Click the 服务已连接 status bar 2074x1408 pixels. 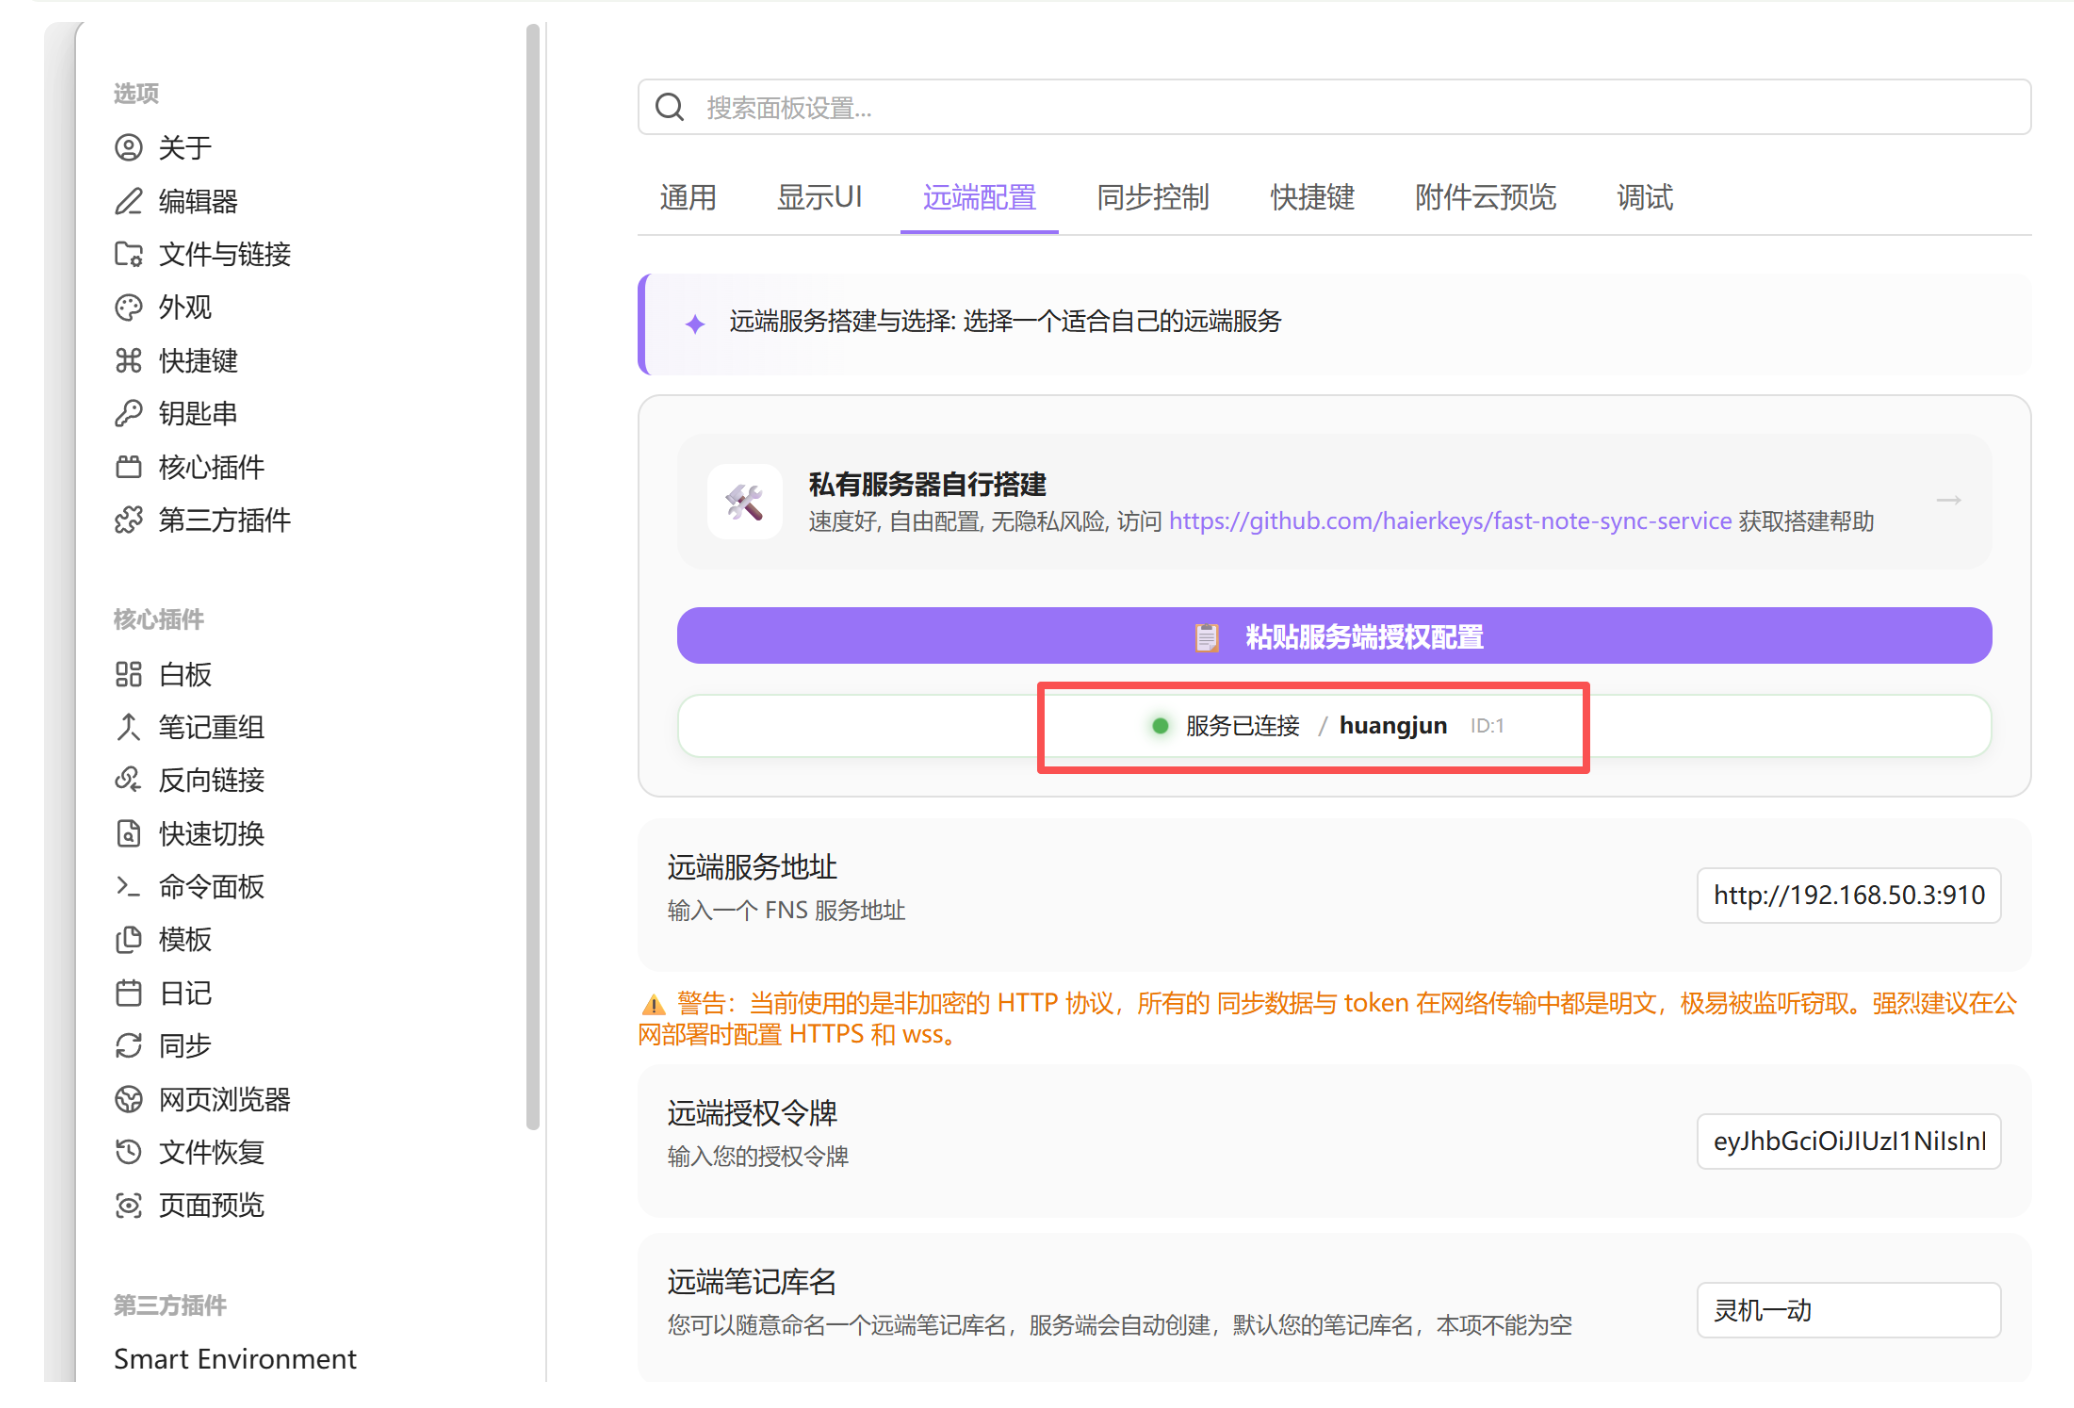pos(1334,726)
